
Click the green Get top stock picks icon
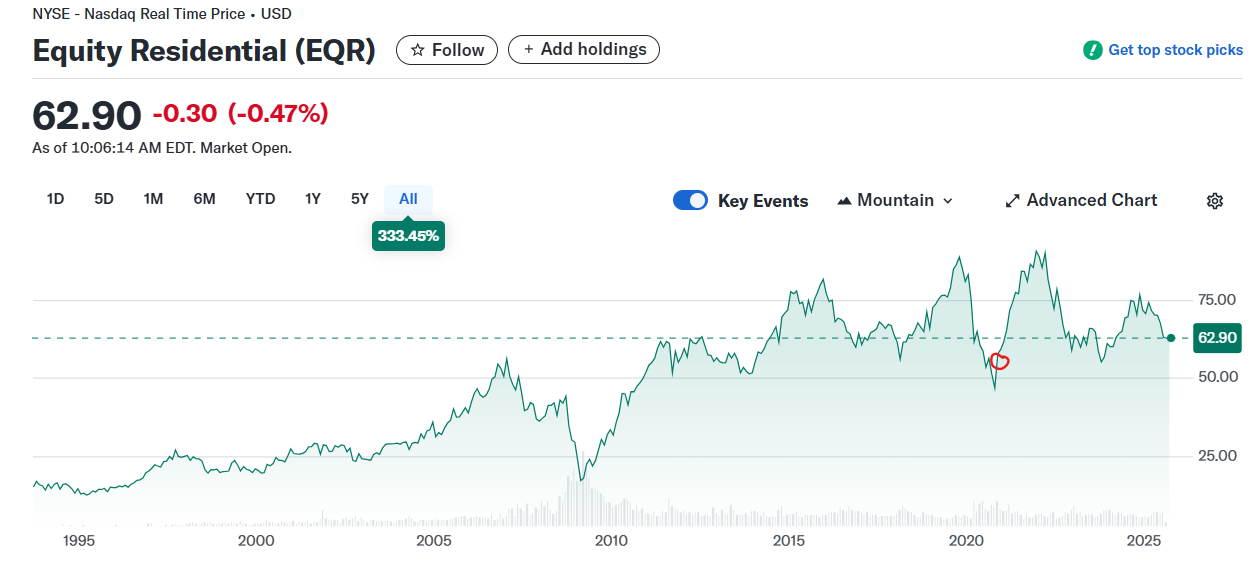tap(1093, 50)
